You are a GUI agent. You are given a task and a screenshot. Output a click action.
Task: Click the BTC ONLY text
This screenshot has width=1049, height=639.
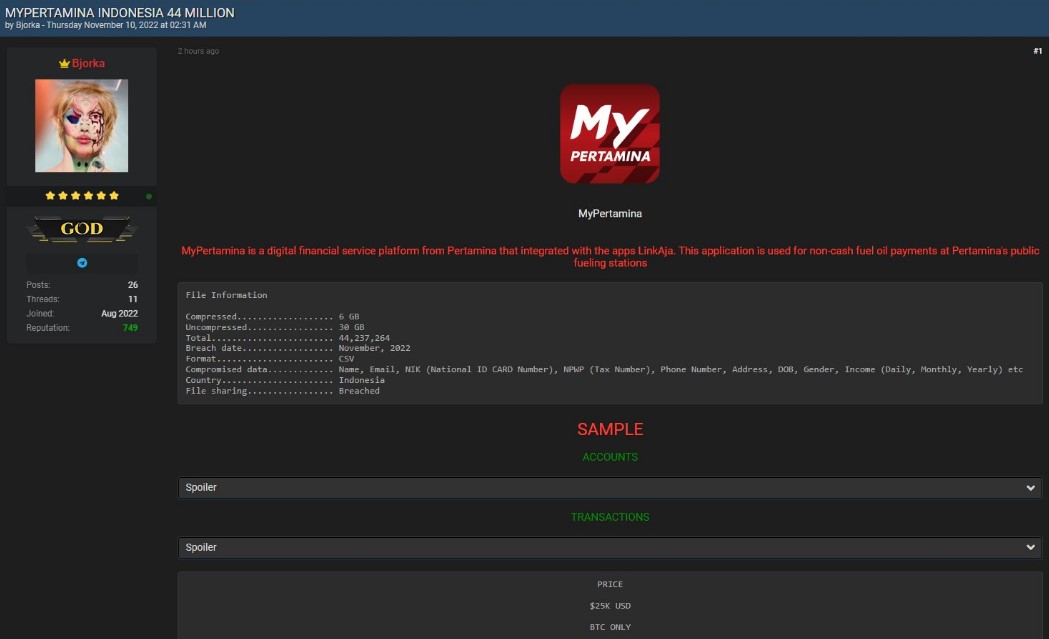coord(610,627)
